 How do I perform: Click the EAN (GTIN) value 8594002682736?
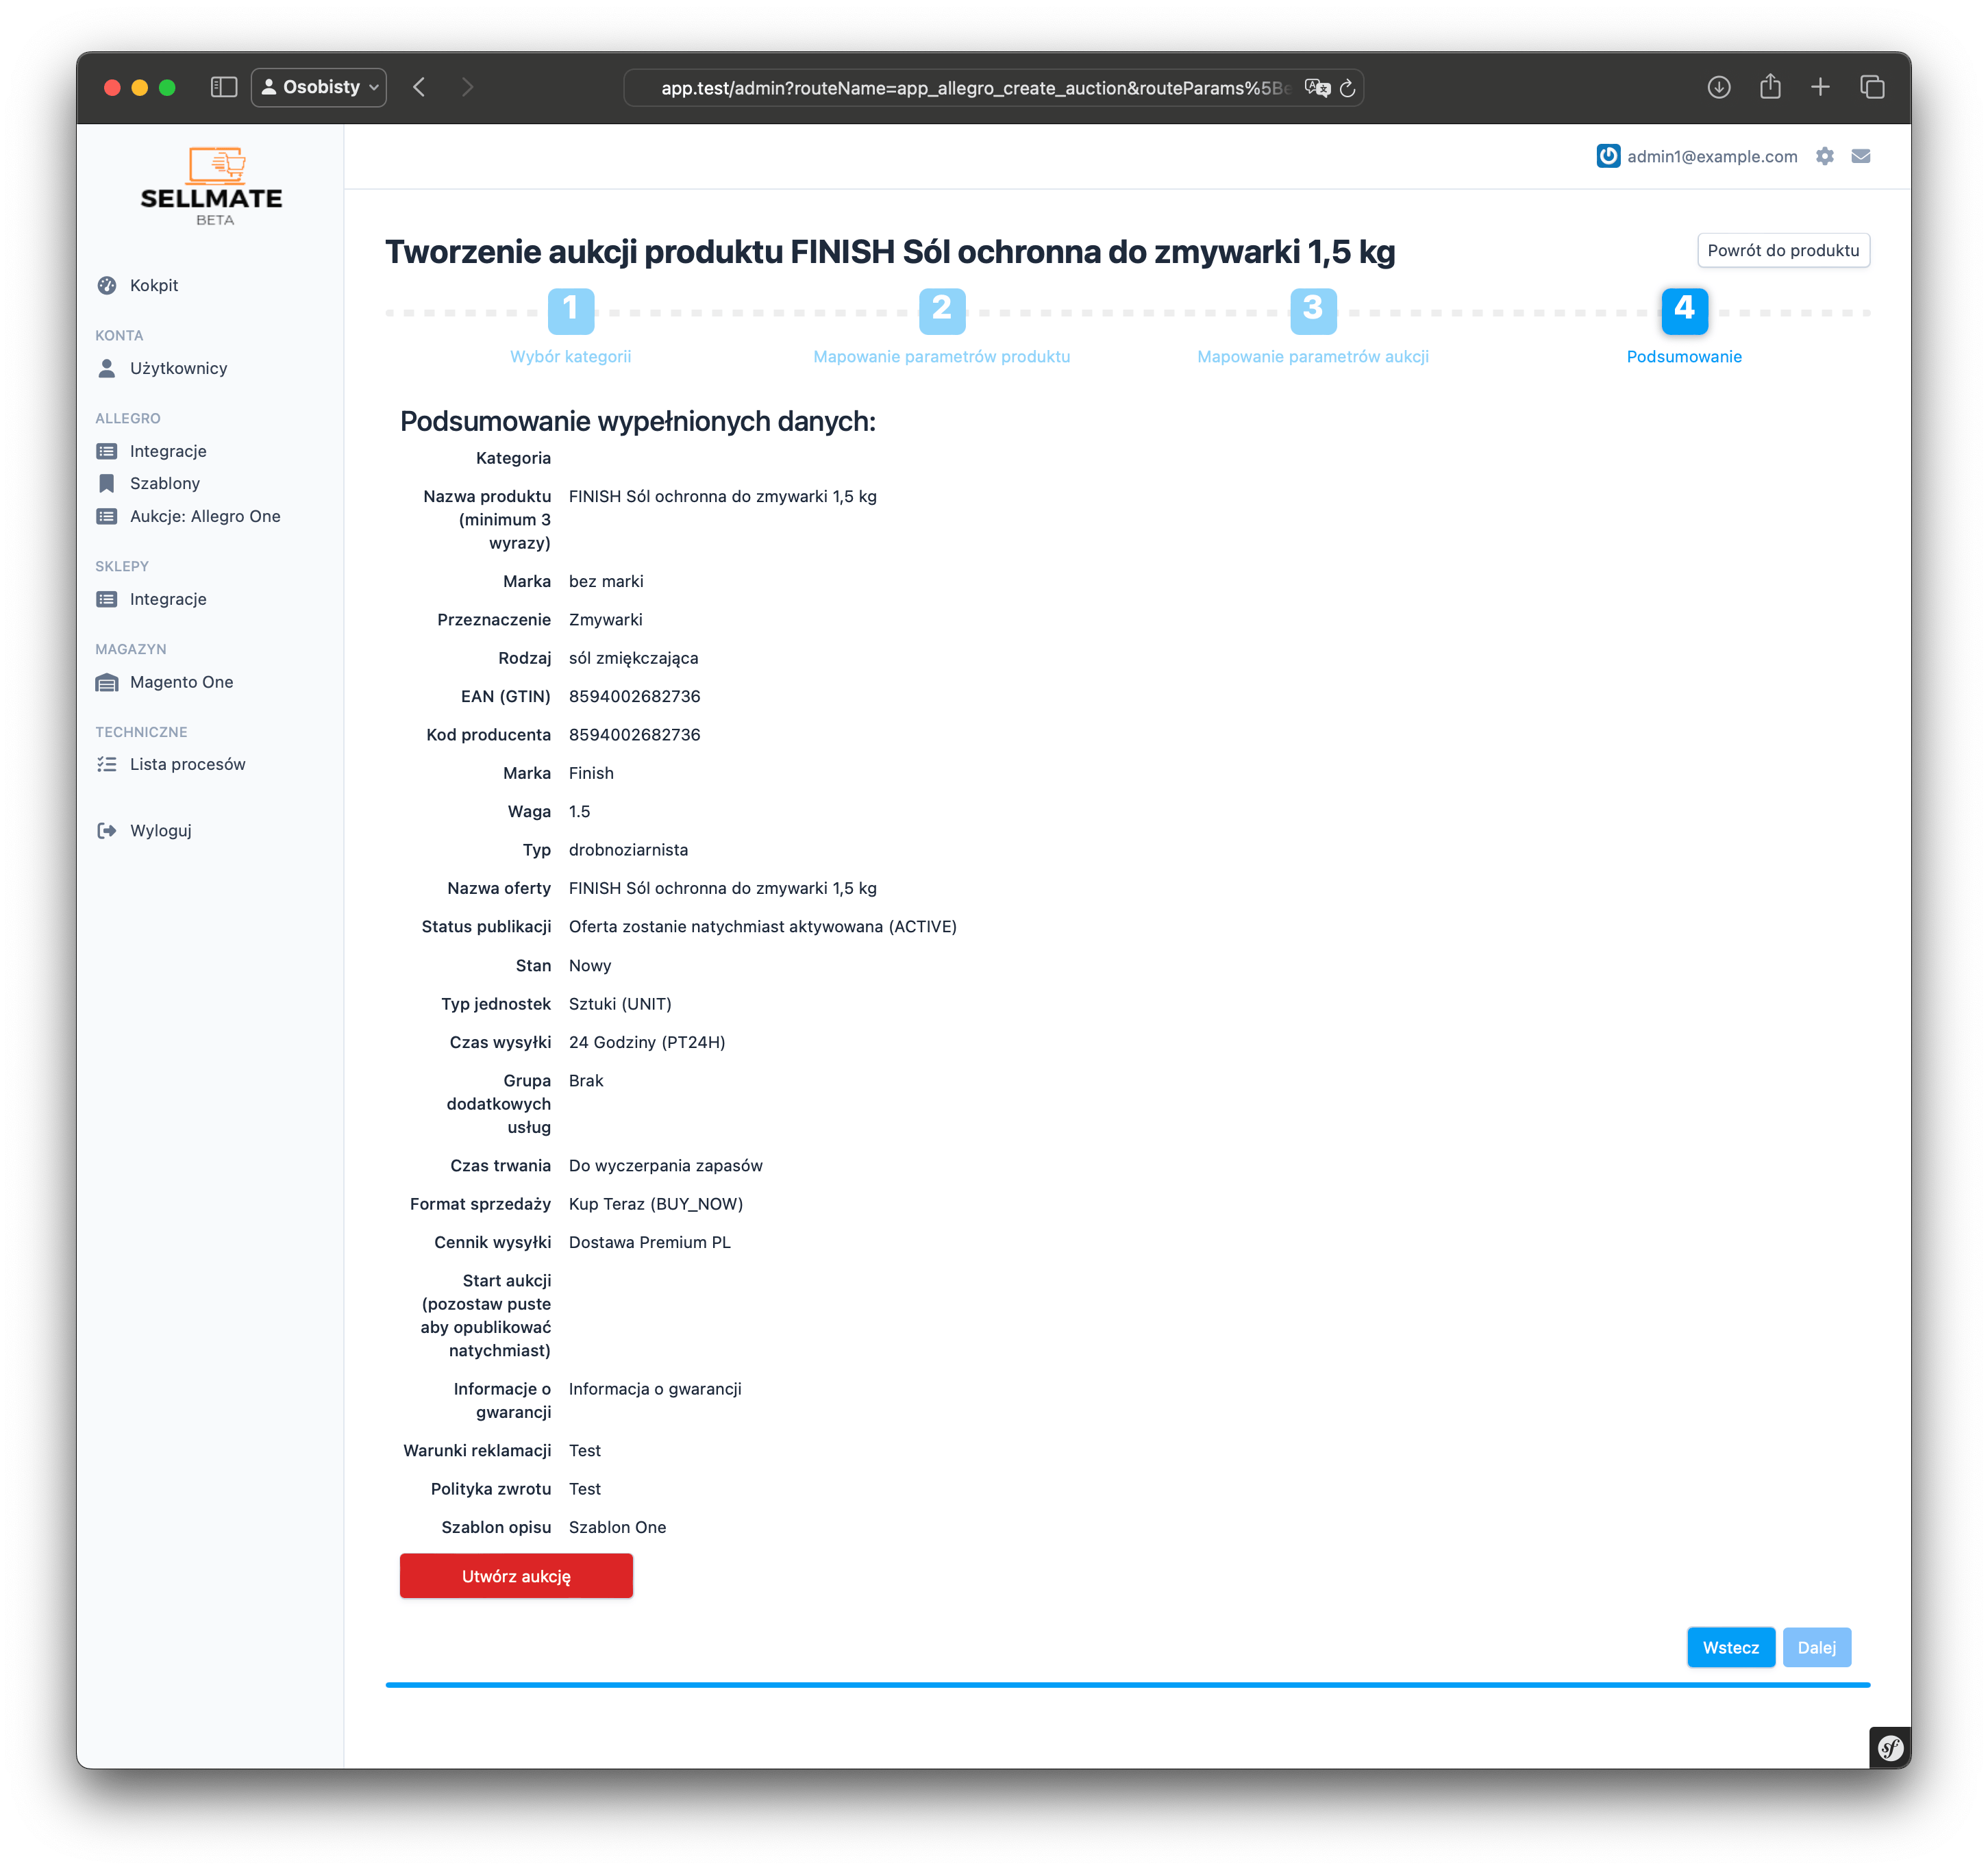coord(635,696)
